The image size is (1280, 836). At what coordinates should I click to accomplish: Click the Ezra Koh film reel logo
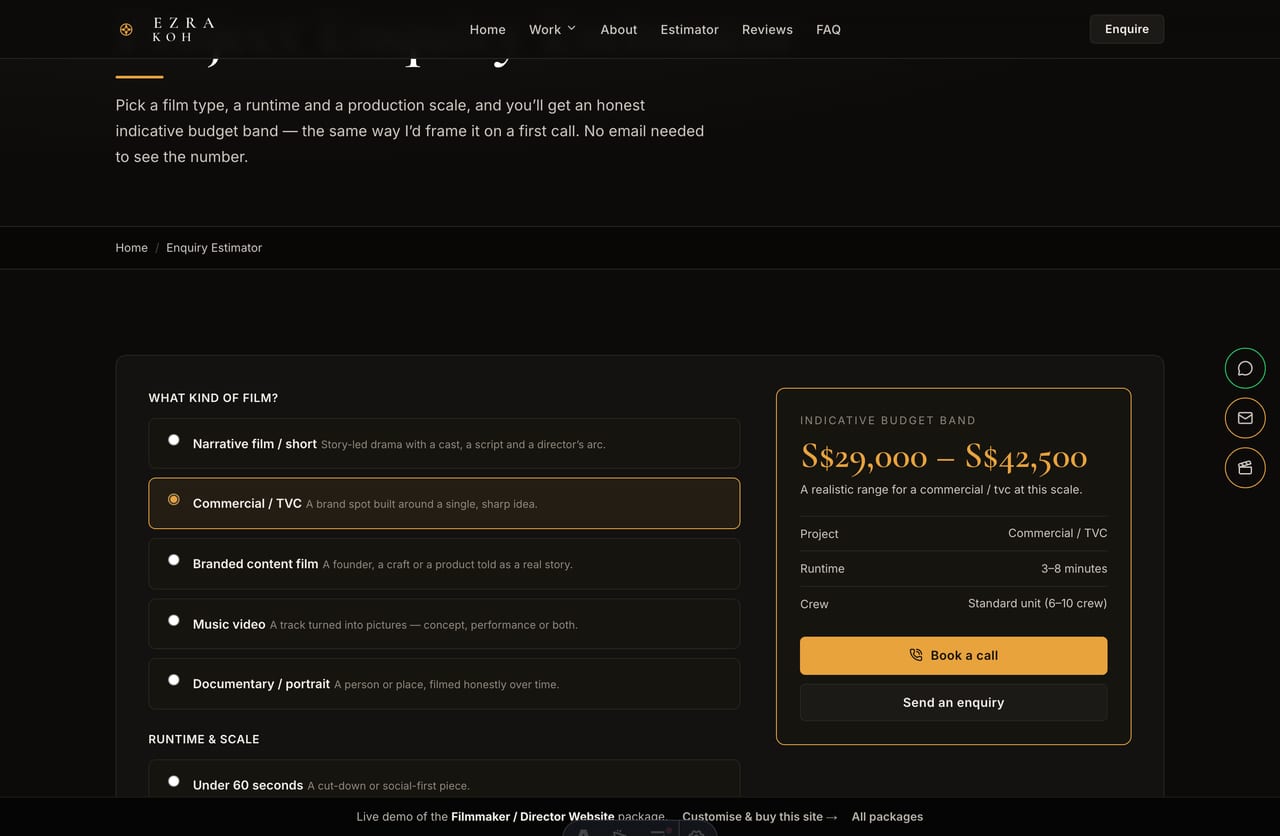126,29
